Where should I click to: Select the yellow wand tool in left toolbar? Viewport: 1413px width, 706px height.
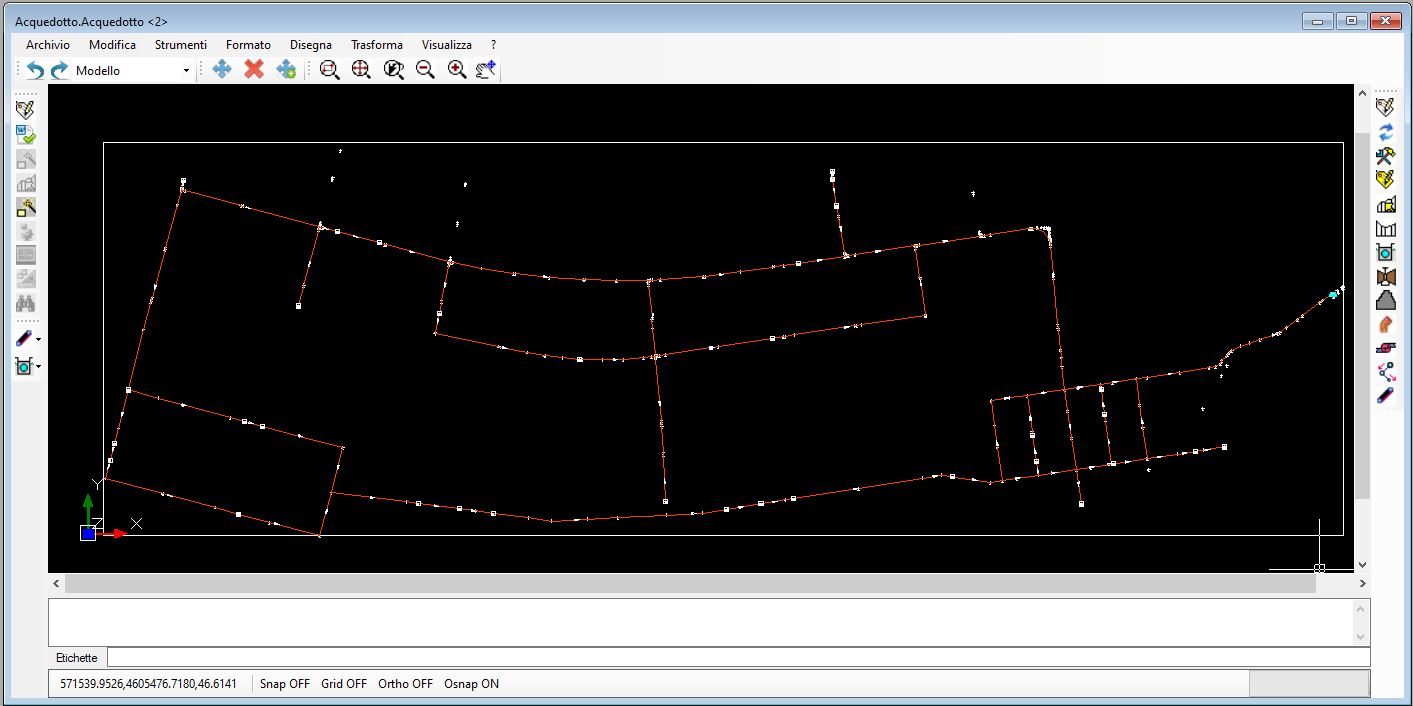point(26,207)
